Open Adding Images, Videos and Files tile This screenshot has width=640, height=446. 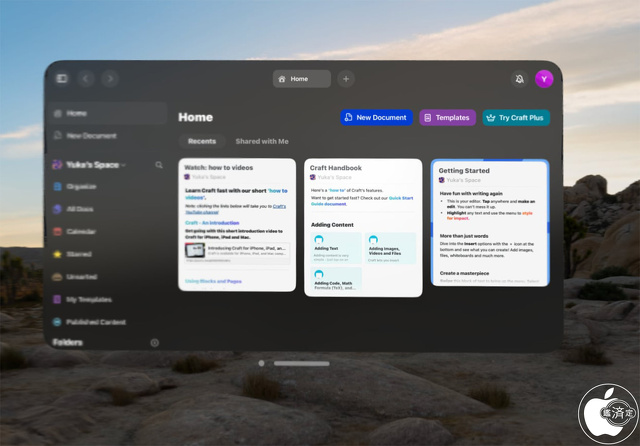390,248
